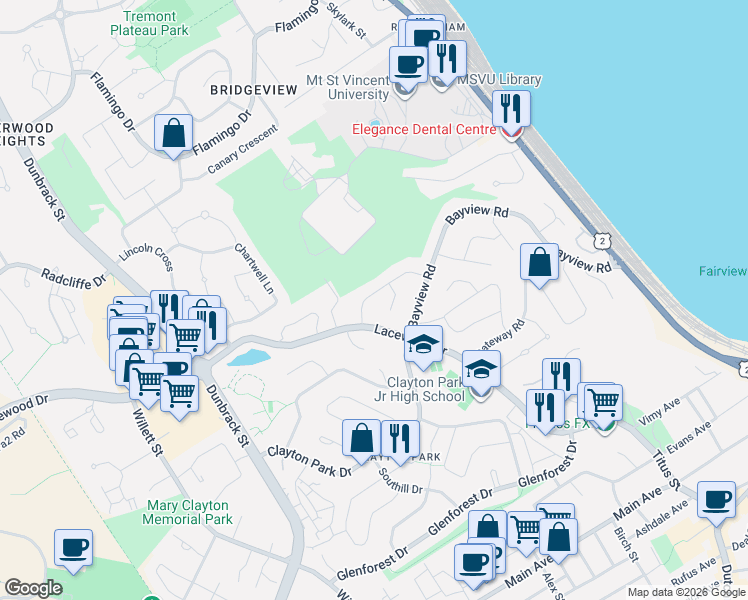Click the Fairview area label
This screenshot has width=748, height=600.
click(723, 271)
